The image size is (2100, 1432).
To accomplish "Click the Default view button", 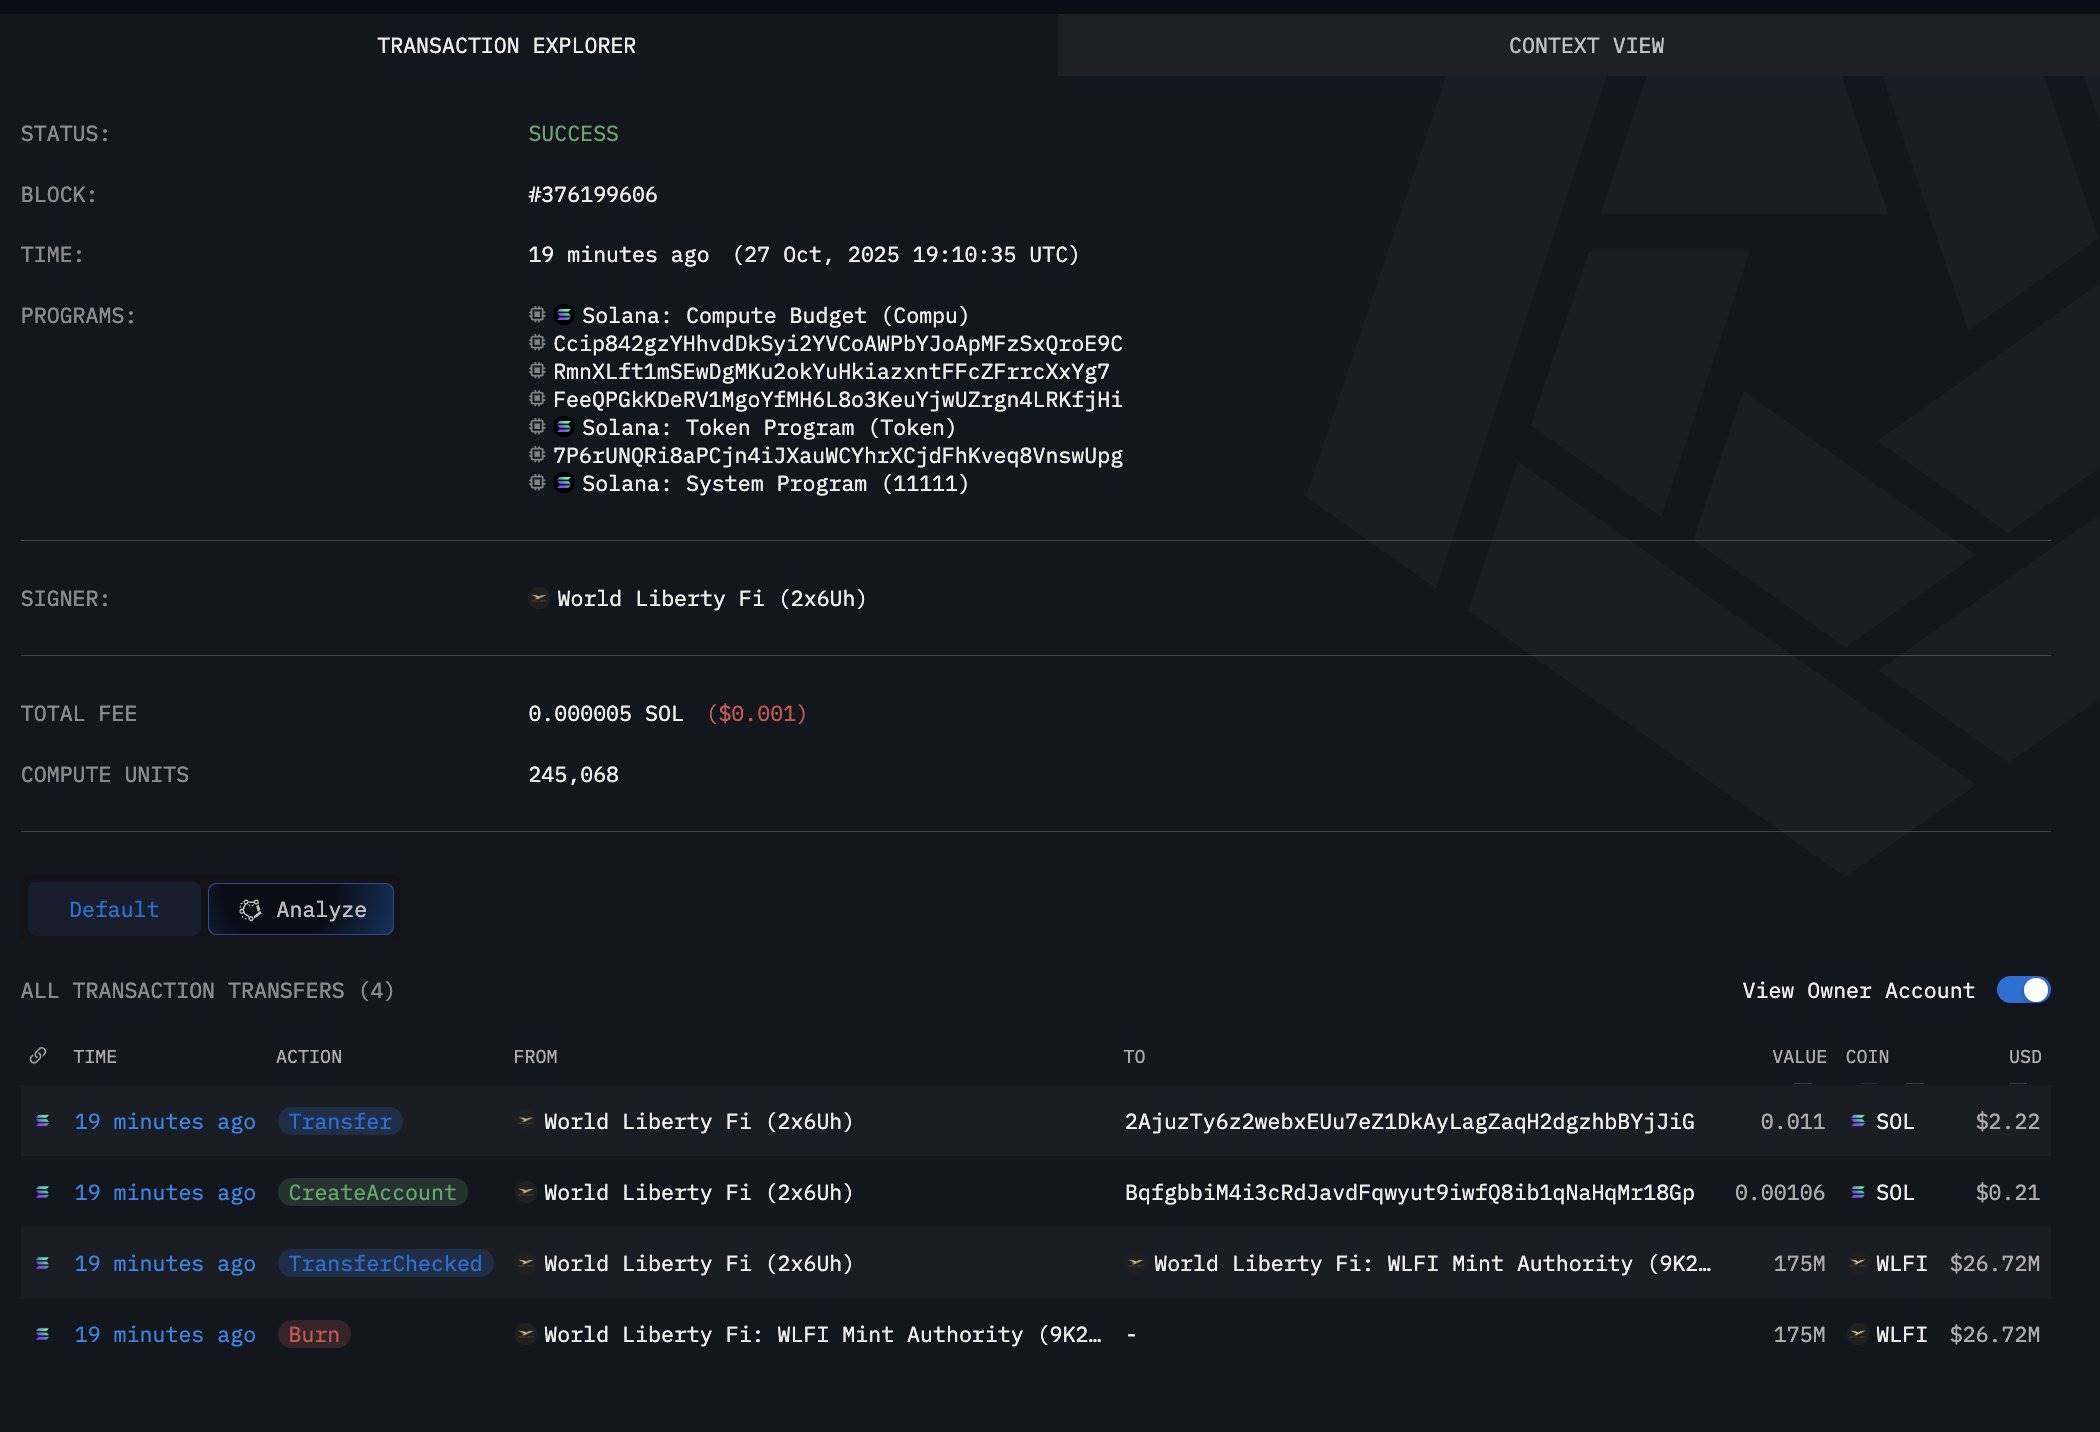I will [114, 910].
